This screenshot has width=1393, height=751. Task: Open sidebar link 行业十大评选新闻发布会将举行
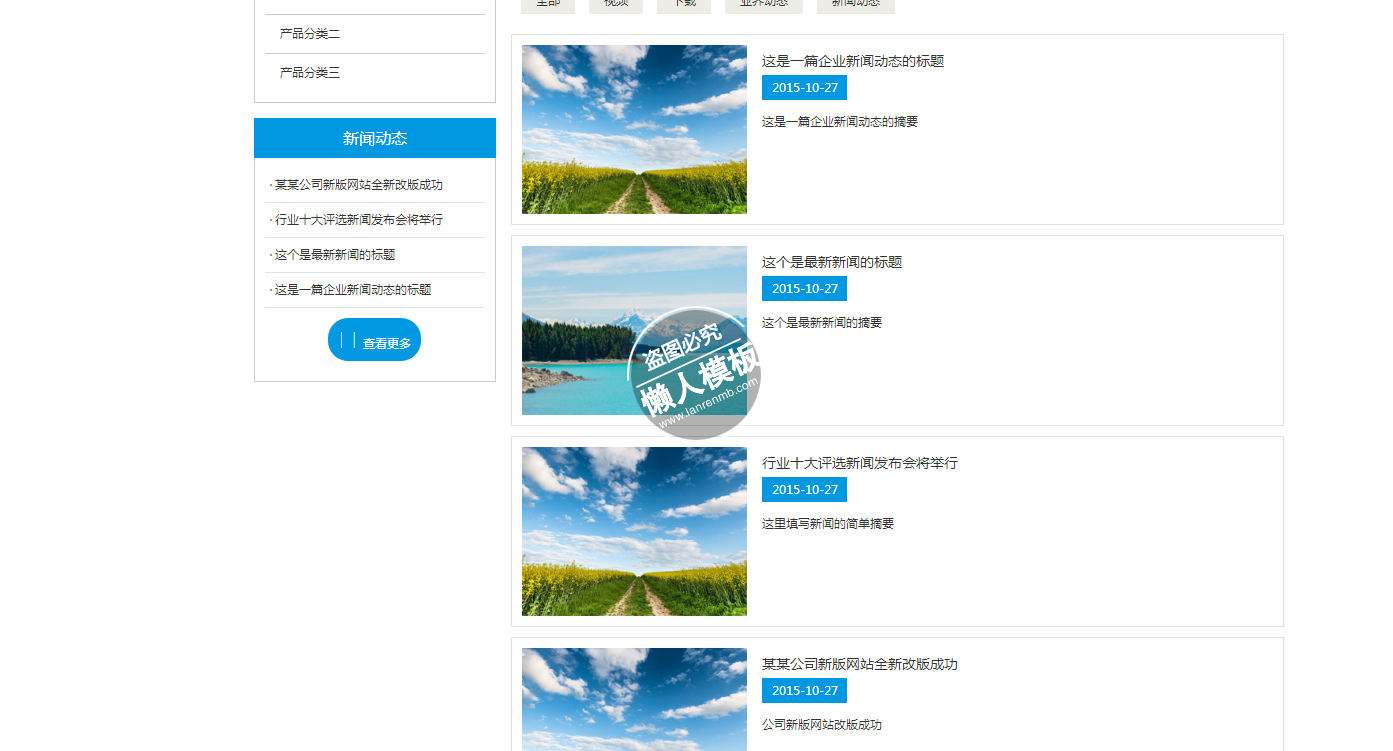tap(359, 220)
